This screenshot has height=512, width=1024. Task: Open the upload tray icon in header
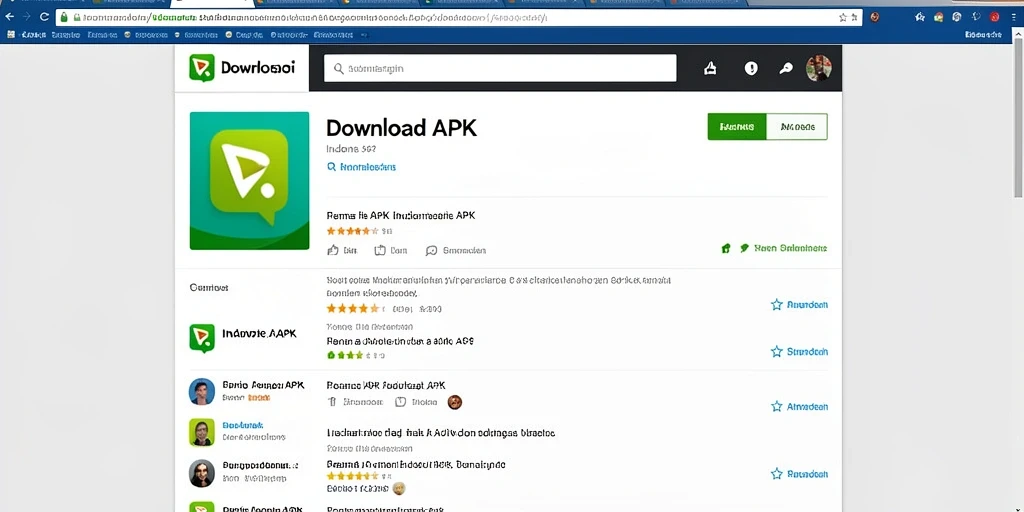click(x=710, y=68)
